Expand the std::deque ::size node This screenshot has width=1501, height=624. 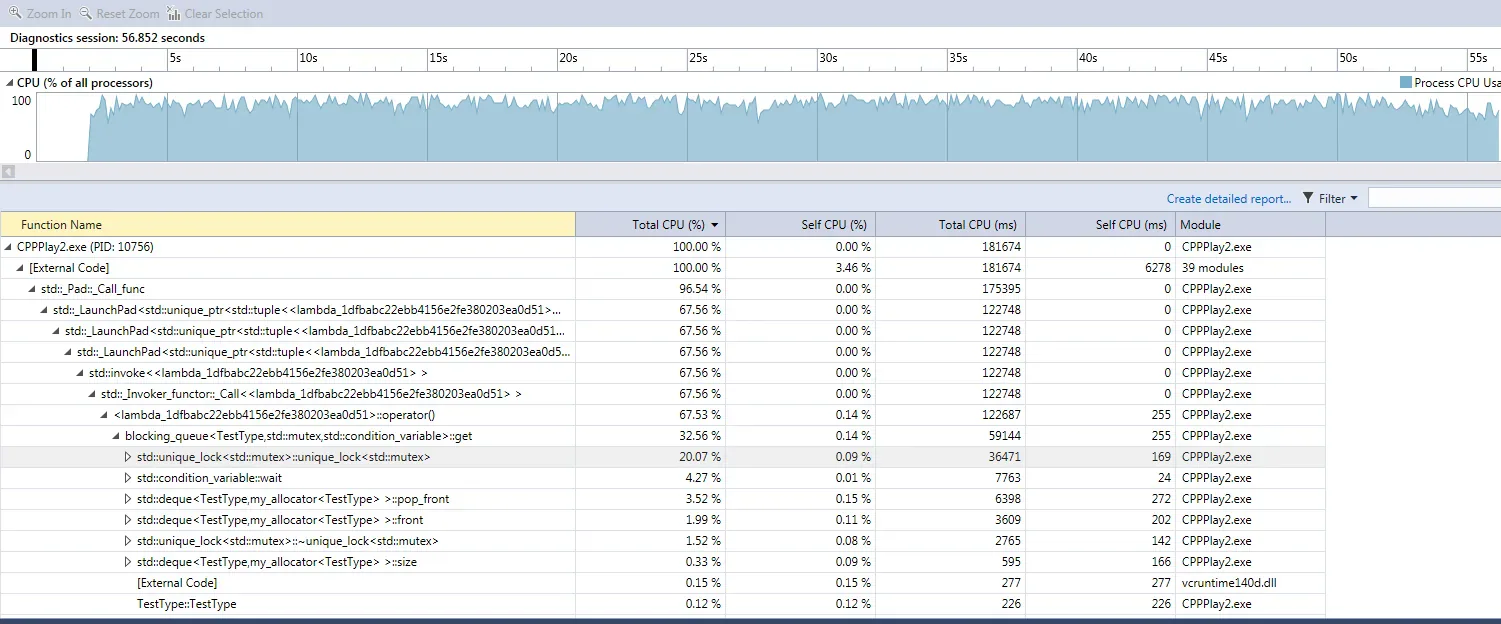128,562
